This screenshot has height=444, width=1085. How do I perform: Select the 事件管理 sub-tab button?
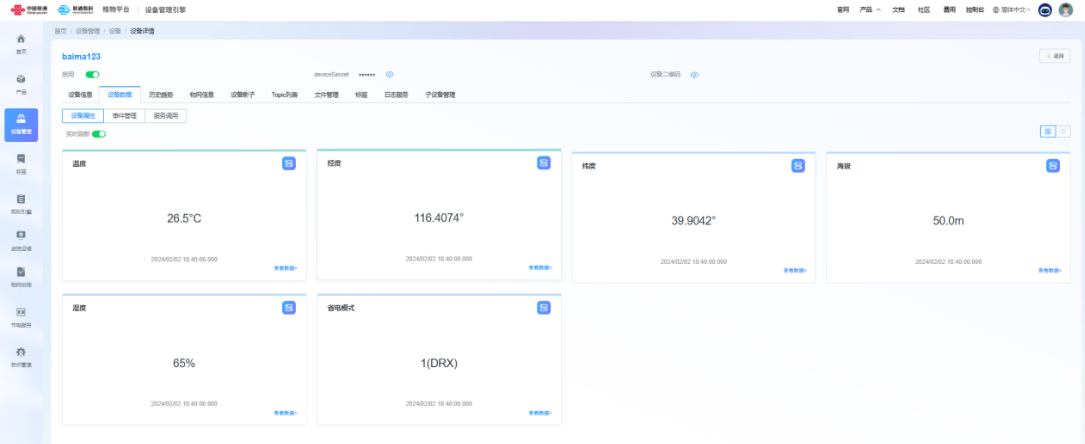pyautogui.click(x=125, y=115)
